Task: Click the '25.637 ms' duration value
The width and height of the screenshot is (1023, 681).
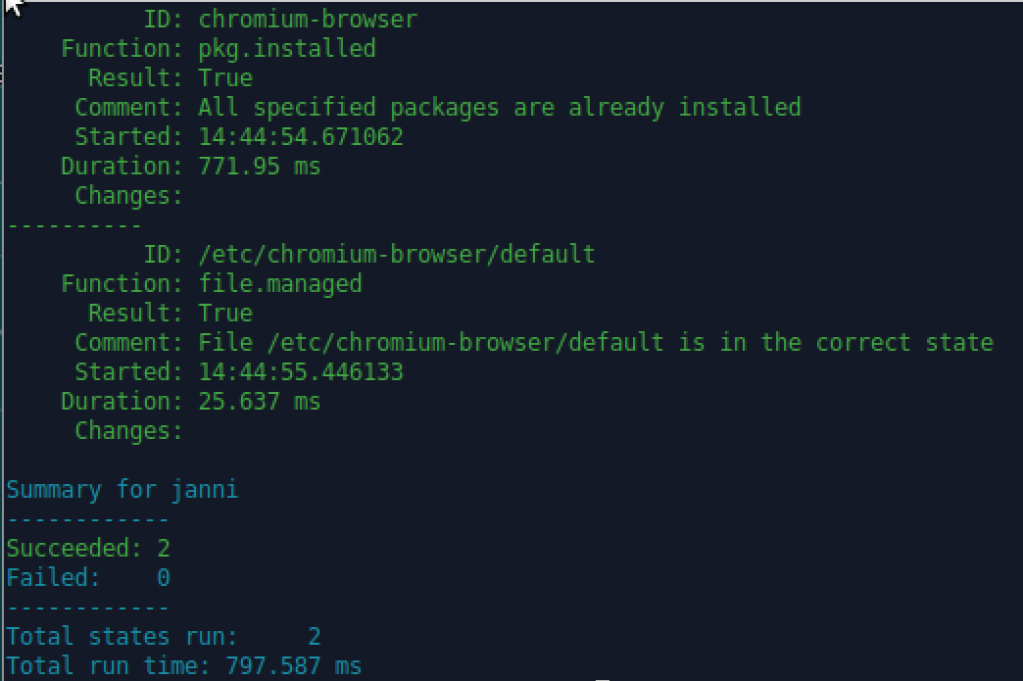Action: tap(259, 402)
